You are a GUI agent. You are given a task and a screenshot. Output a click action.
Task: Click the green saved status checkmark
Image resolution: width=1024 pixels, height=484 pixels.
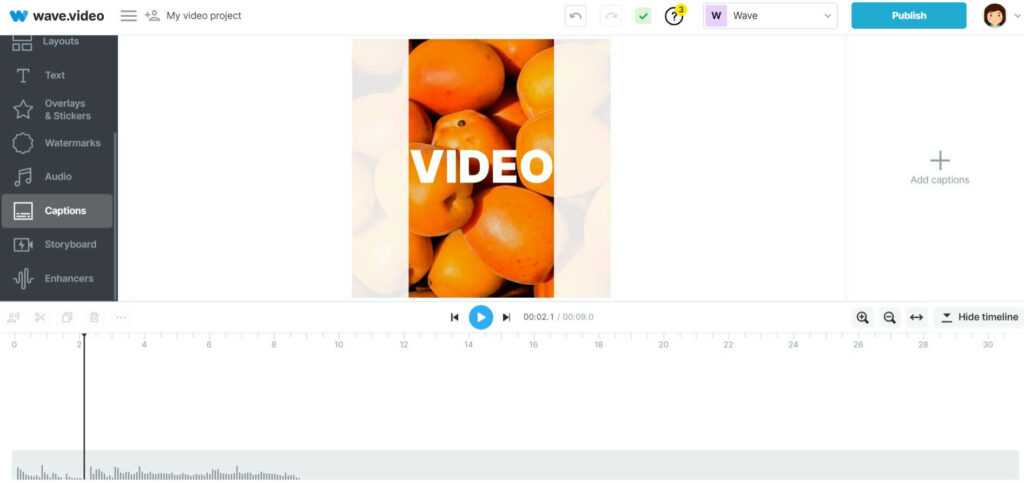tap(643, 16)
